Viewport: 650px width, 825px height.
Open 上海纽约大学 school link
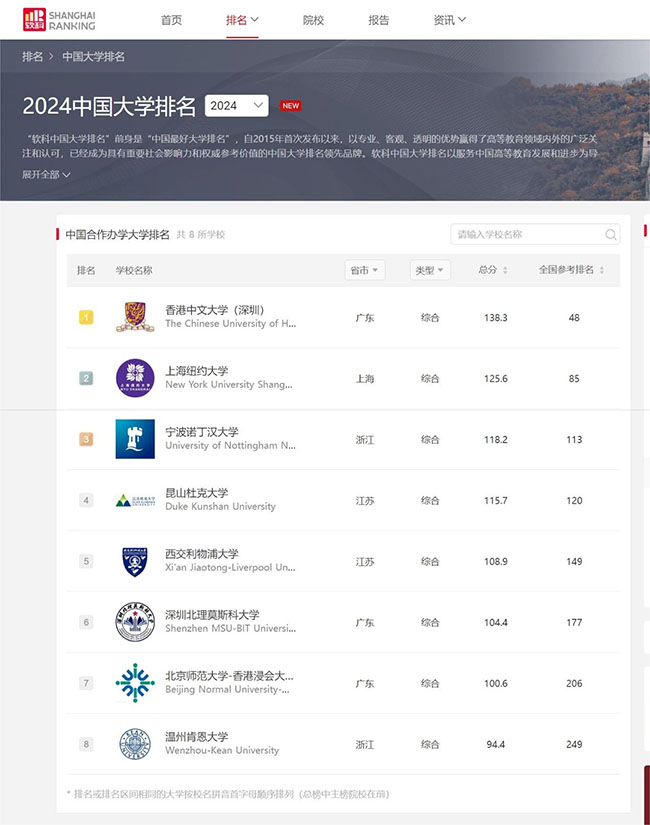197,371
